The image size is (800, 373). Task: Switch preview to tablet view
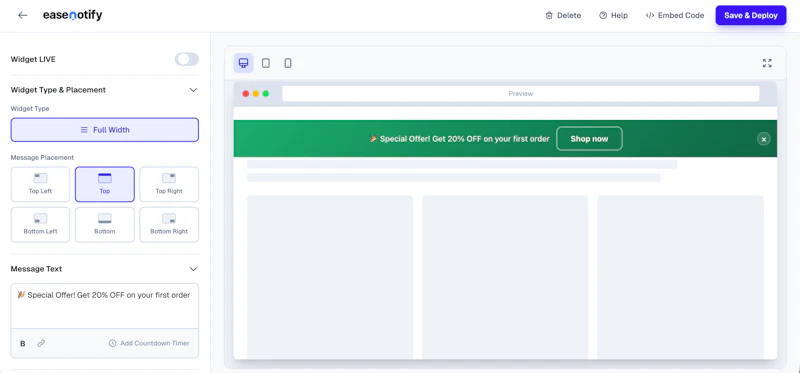266,63
